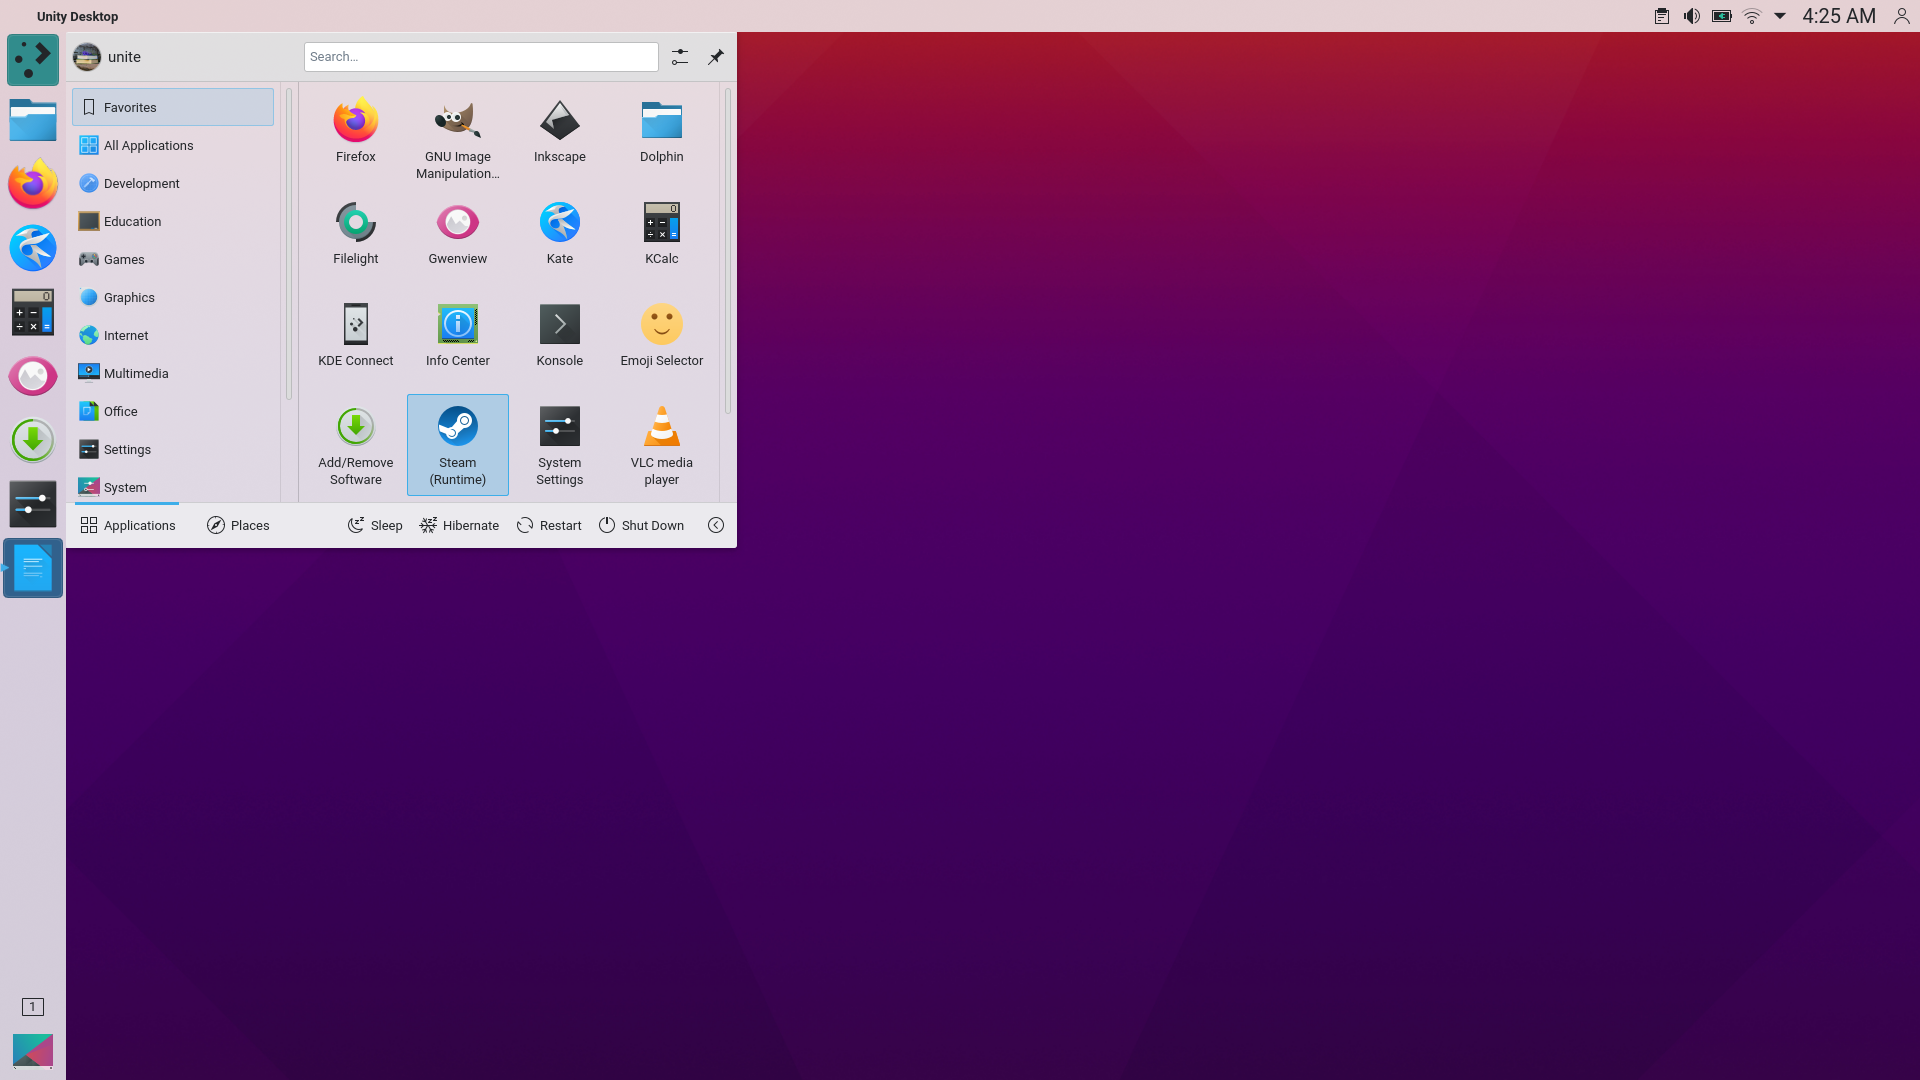Select the Favorites category
Screen dimensions: 1920x1080
pyautogui.click(x=173, y=107)
